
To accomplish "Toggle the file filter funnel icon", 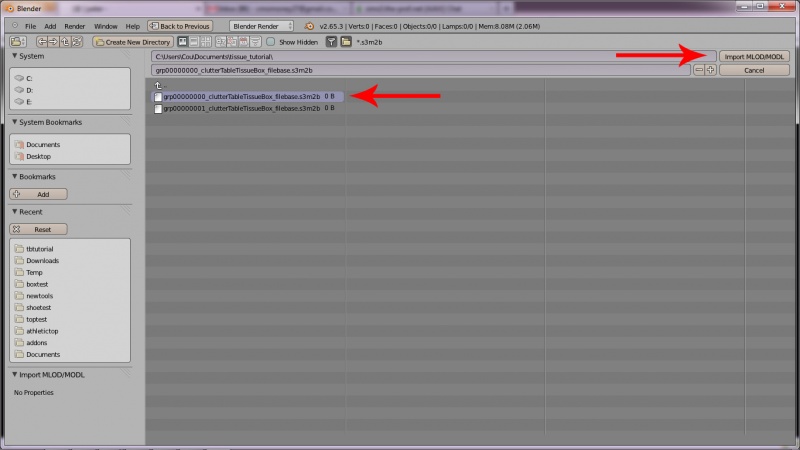I will click(x=331, y=42).
